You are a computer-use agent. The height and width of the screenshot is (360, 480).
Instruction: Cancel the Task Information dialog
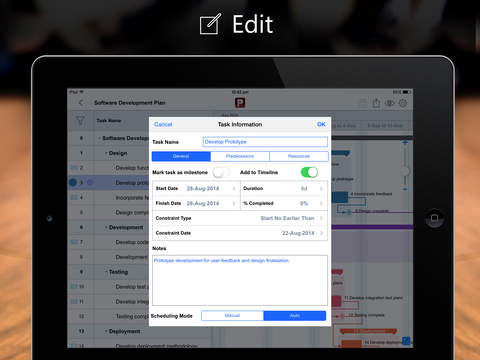(x=163, y=124)
